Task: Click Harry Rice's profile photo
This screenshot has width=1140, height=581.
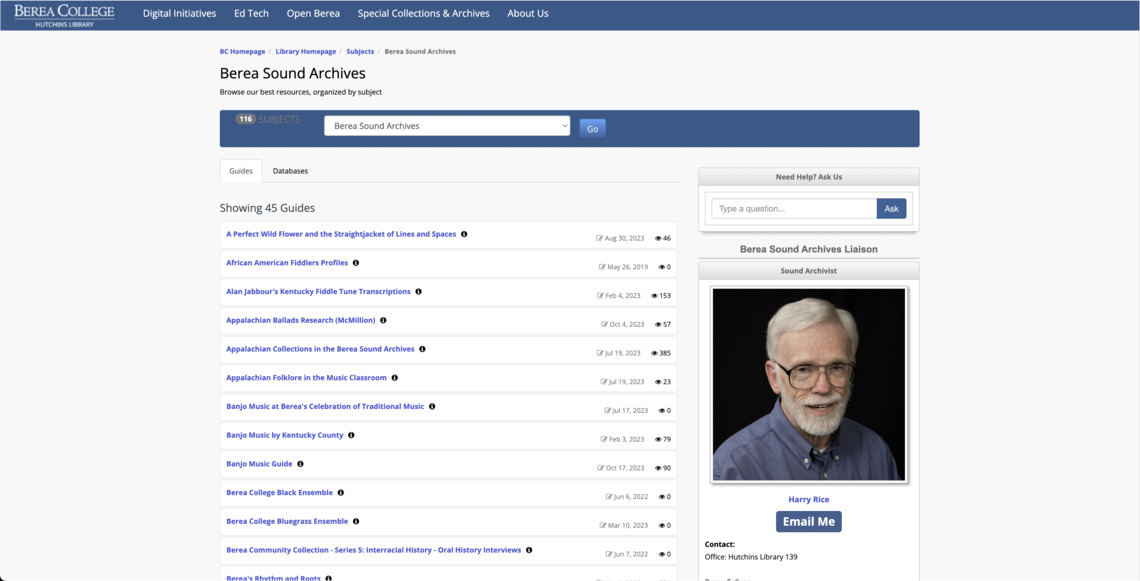Action: (x=808, y=384)
